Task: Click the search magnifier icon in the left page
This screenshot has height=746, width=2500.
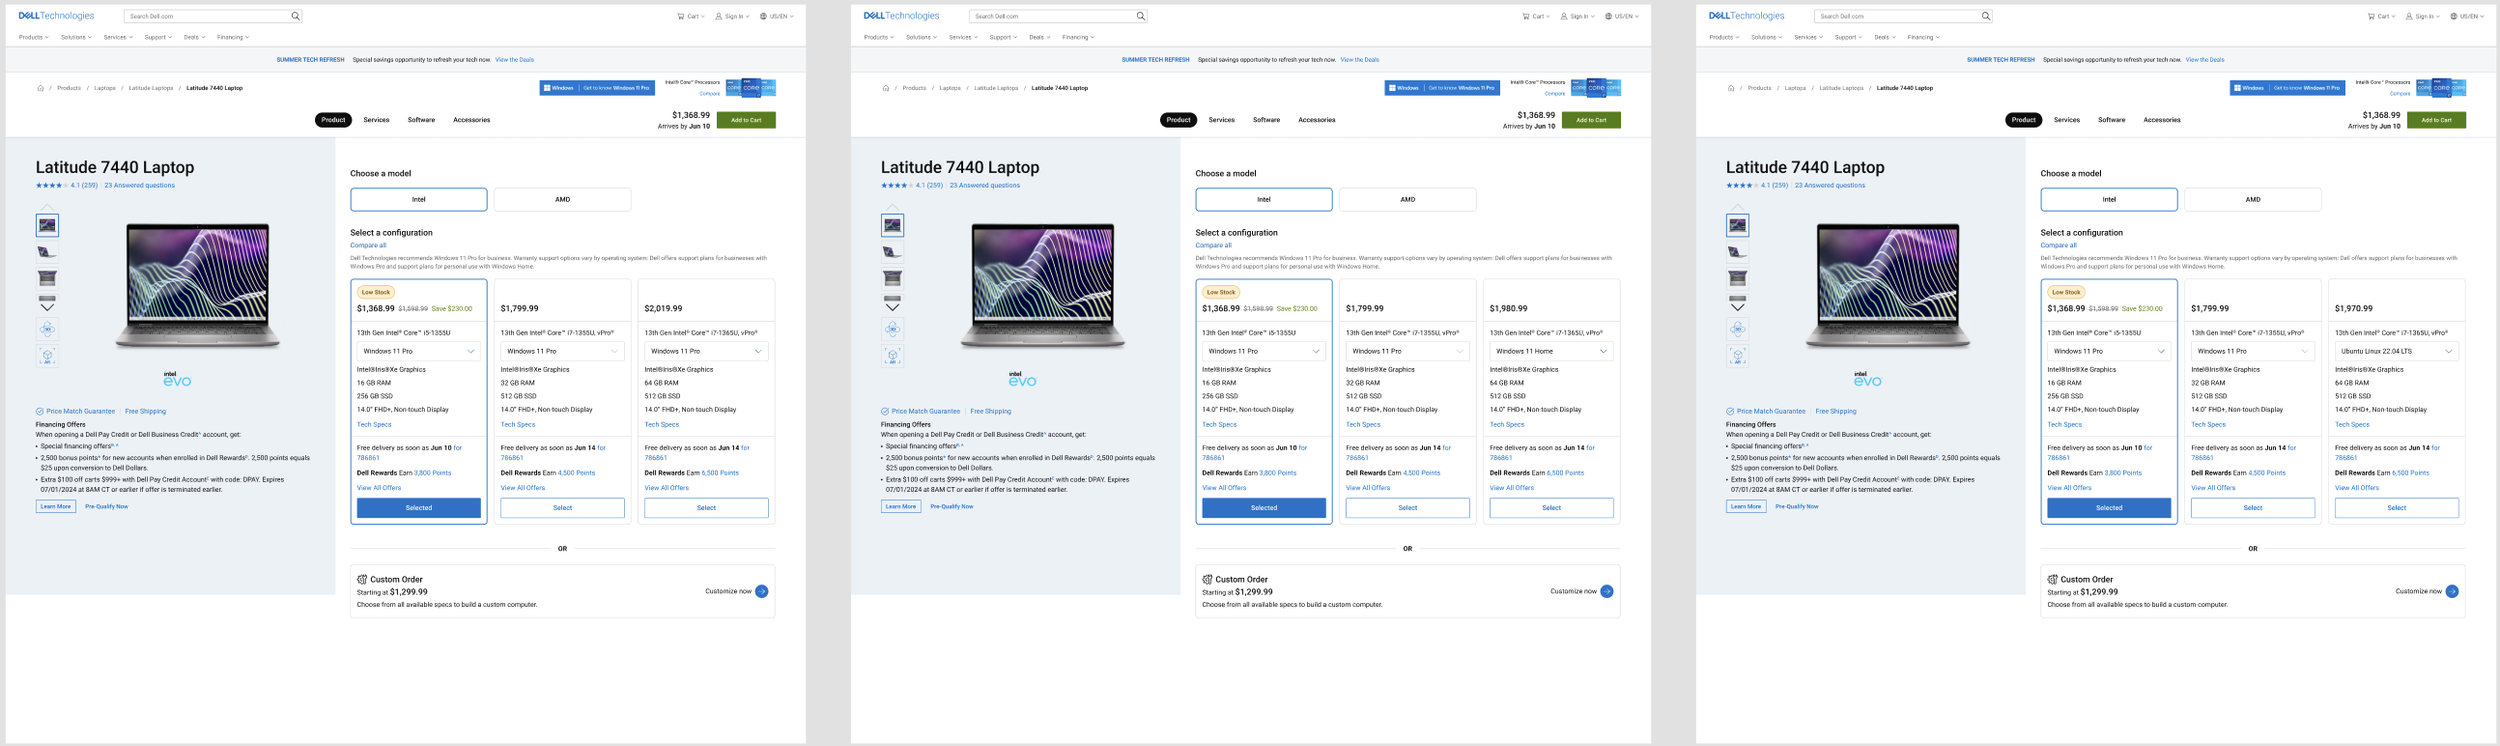Action: point(295,16)
